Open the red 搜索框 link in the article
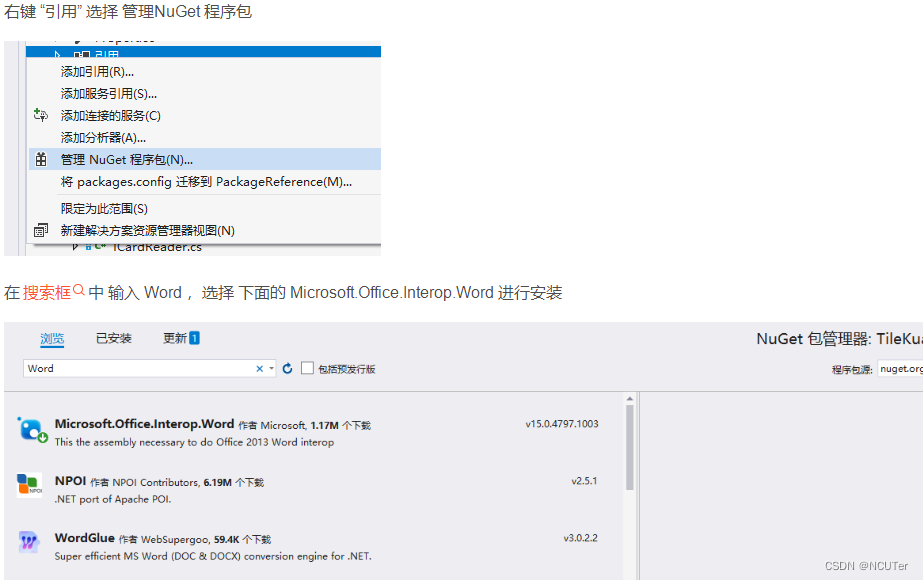923x580 pixels. pyautogui.click(x=47, y=293)
